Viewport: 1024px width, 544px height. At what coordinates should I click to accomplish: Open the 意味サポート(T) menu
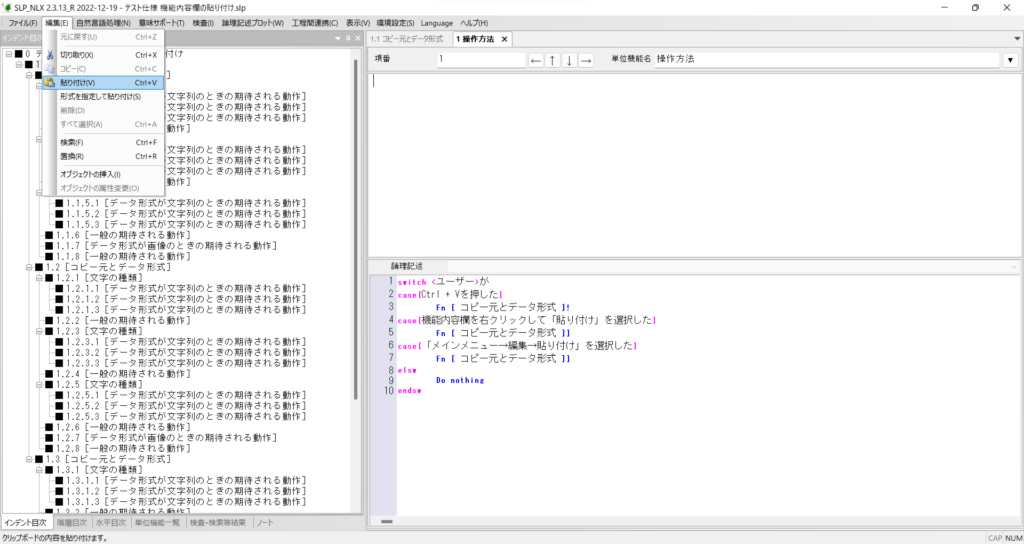coord(161,23)
